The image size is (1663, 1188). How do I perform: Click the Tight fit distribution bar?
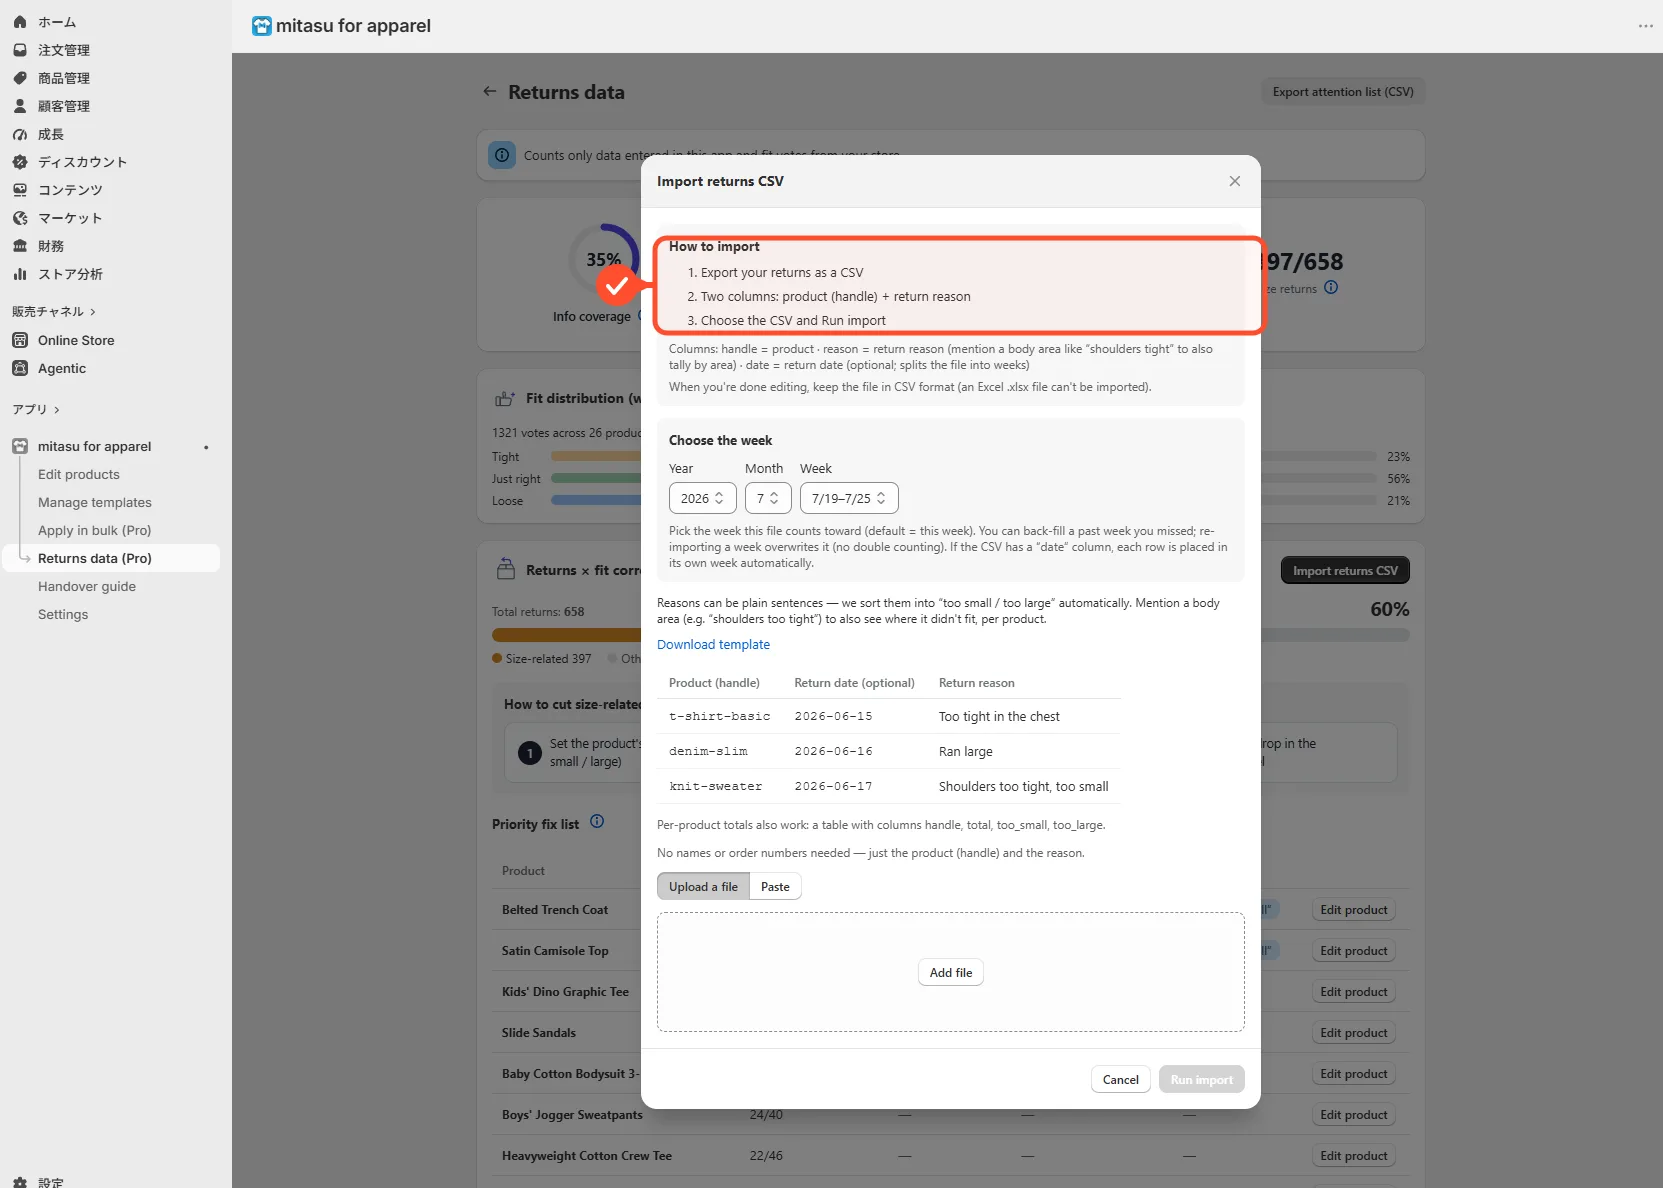(x=596, y=456)
